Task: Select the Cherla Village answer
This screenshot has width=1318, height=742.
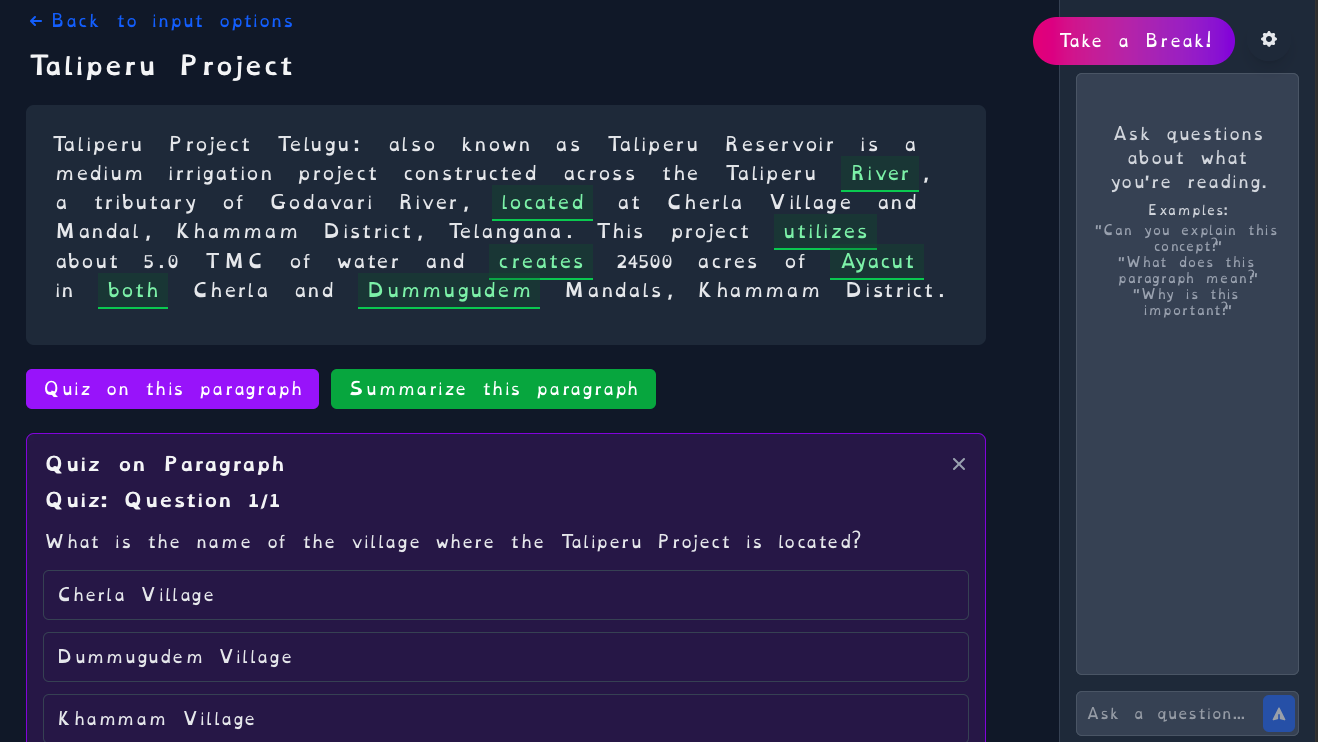Action: click(x=505, y=595)
